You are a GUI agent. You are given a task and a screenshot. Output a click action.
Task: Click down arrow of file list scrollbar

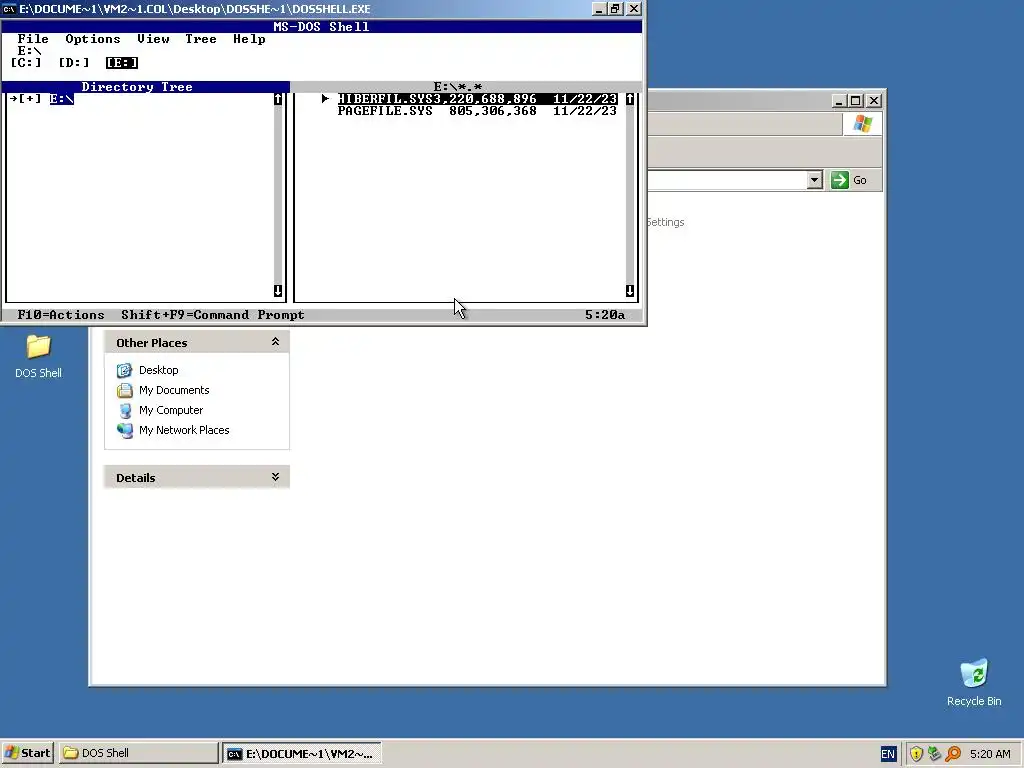(x=630, y=291)
